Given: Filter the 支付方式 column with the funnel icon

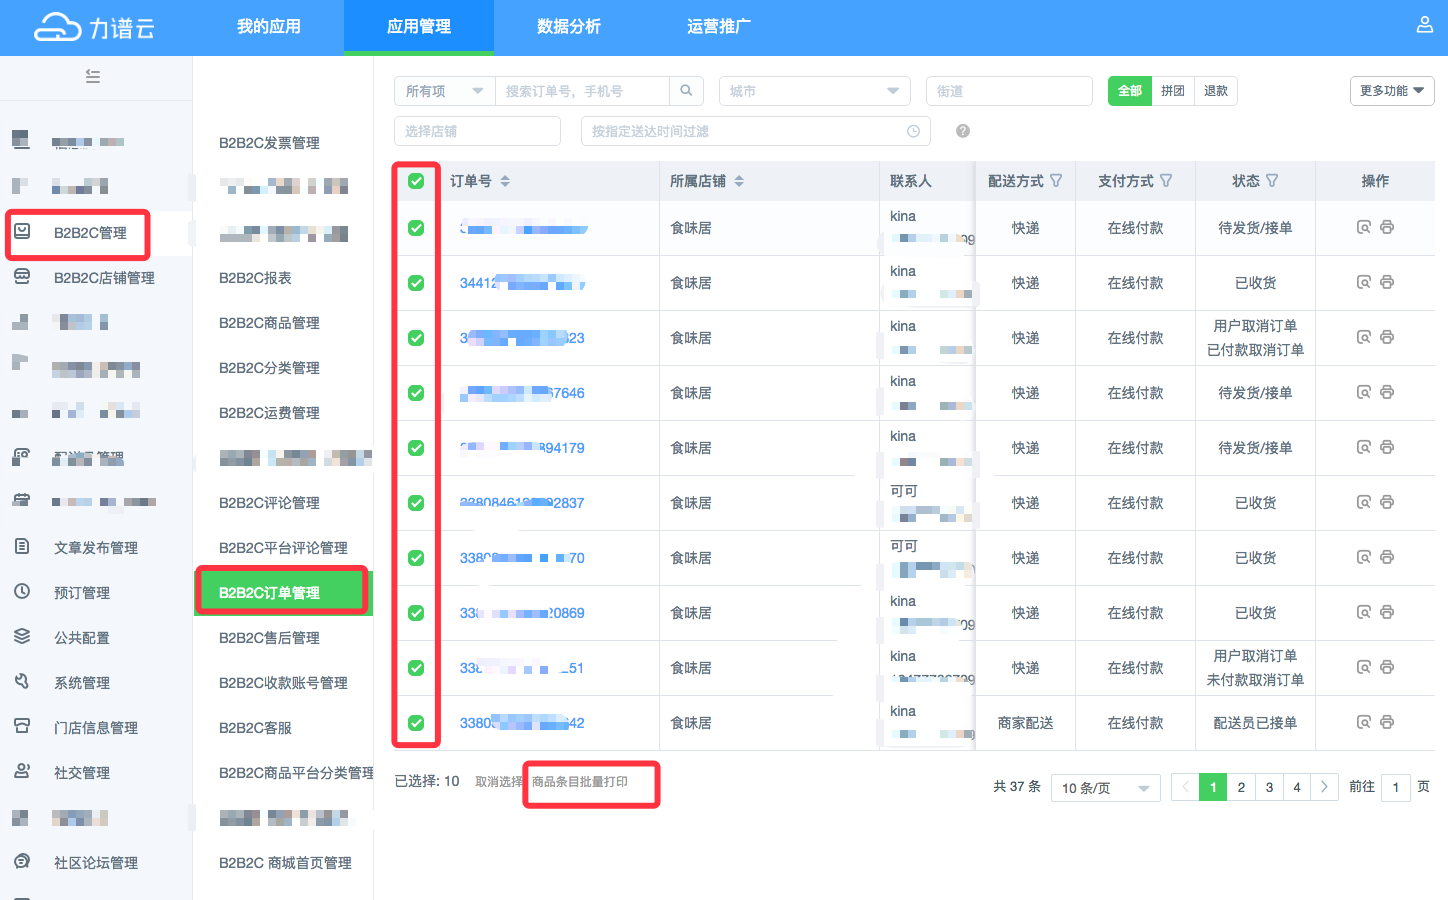Looking at the screenshot, I should point(1166,181).
